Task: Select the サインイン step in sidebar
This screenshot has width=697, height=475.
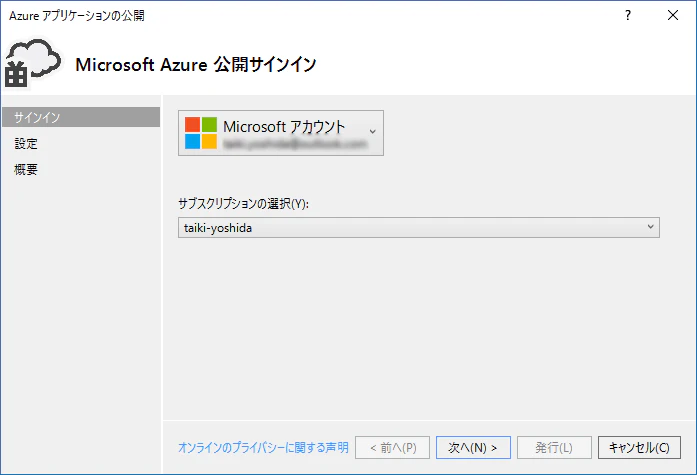Action: click(81, 117)
